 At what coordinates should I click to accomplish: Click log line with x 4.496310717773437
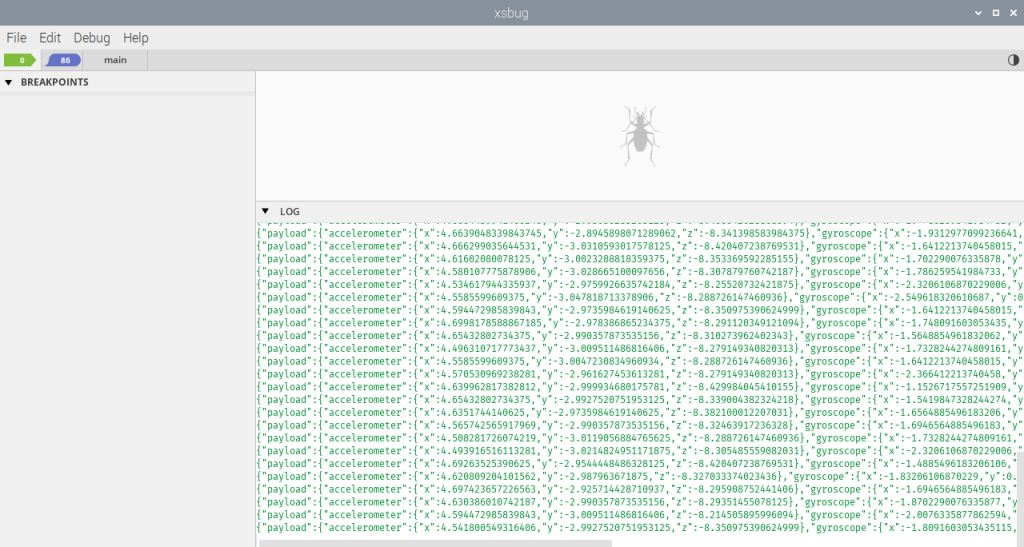640,349
